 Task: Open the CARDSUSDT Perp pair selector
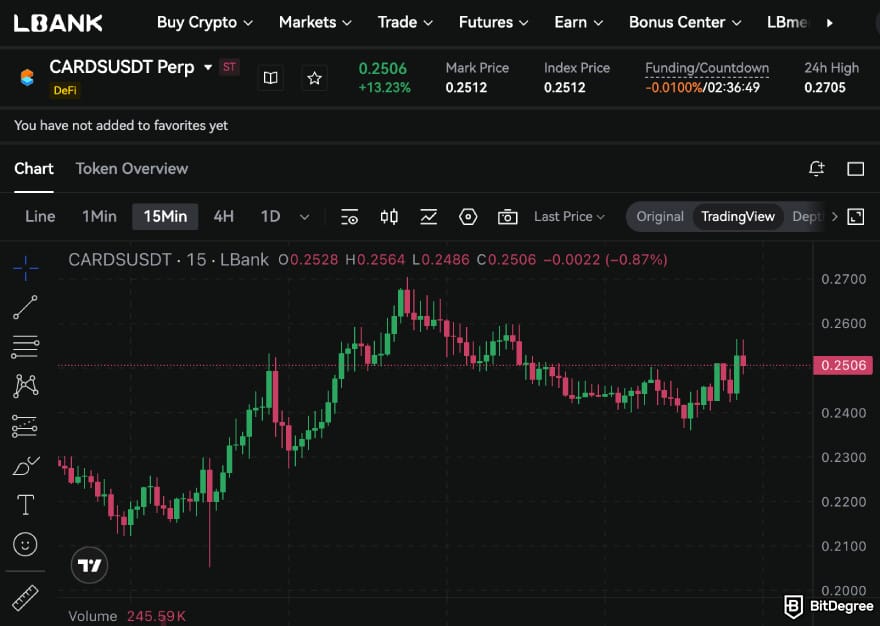[x=131, y=67]
